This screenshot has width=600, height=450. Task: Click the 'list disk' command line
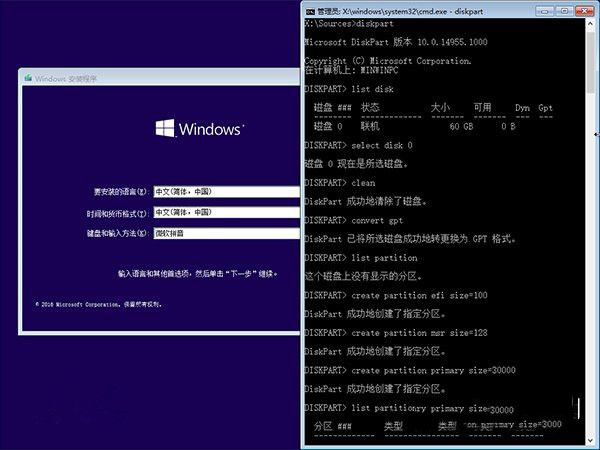(x=349, y=89)
